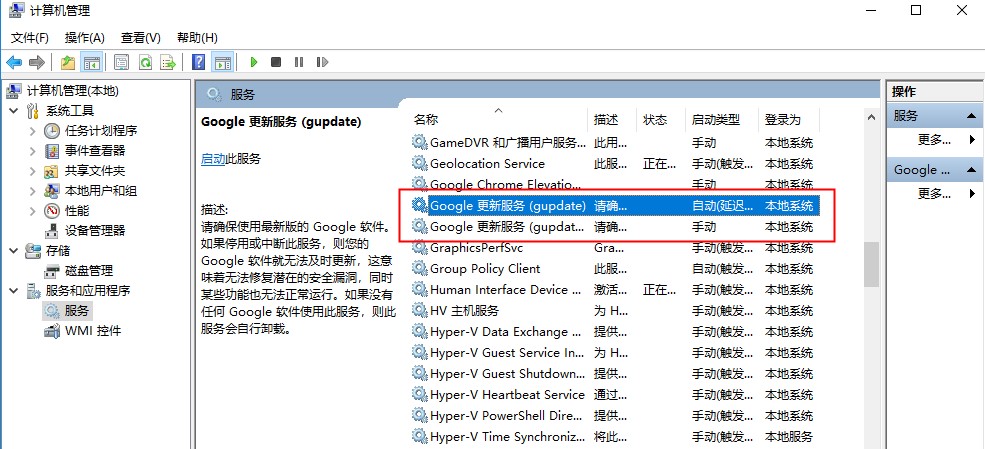Start the service with green play icon
Screen dimensions: 985x449
254,62
